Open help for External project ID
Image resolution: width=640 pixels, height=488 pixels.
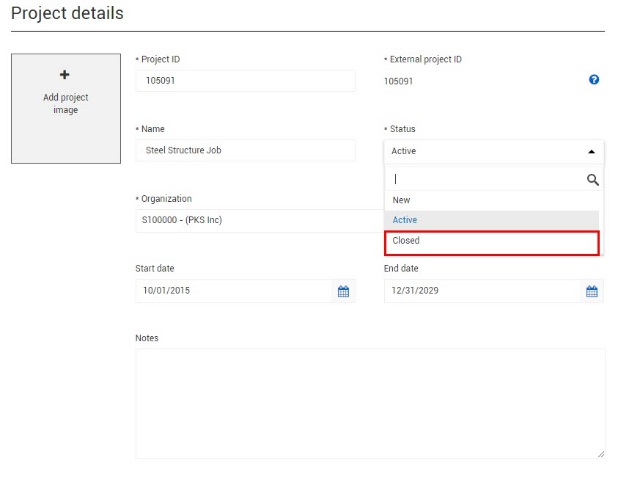(594, 80)
